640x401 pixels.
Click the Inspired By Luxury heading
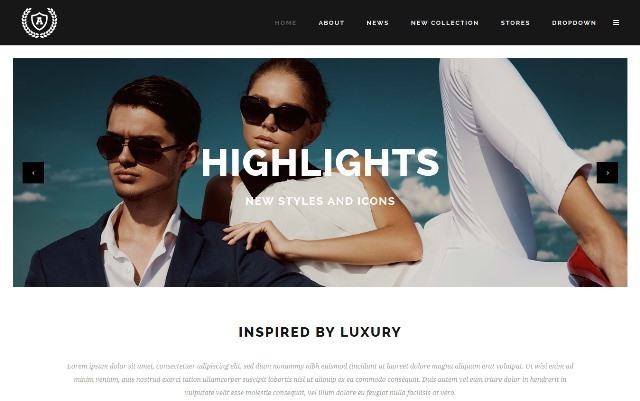[320, 332]
